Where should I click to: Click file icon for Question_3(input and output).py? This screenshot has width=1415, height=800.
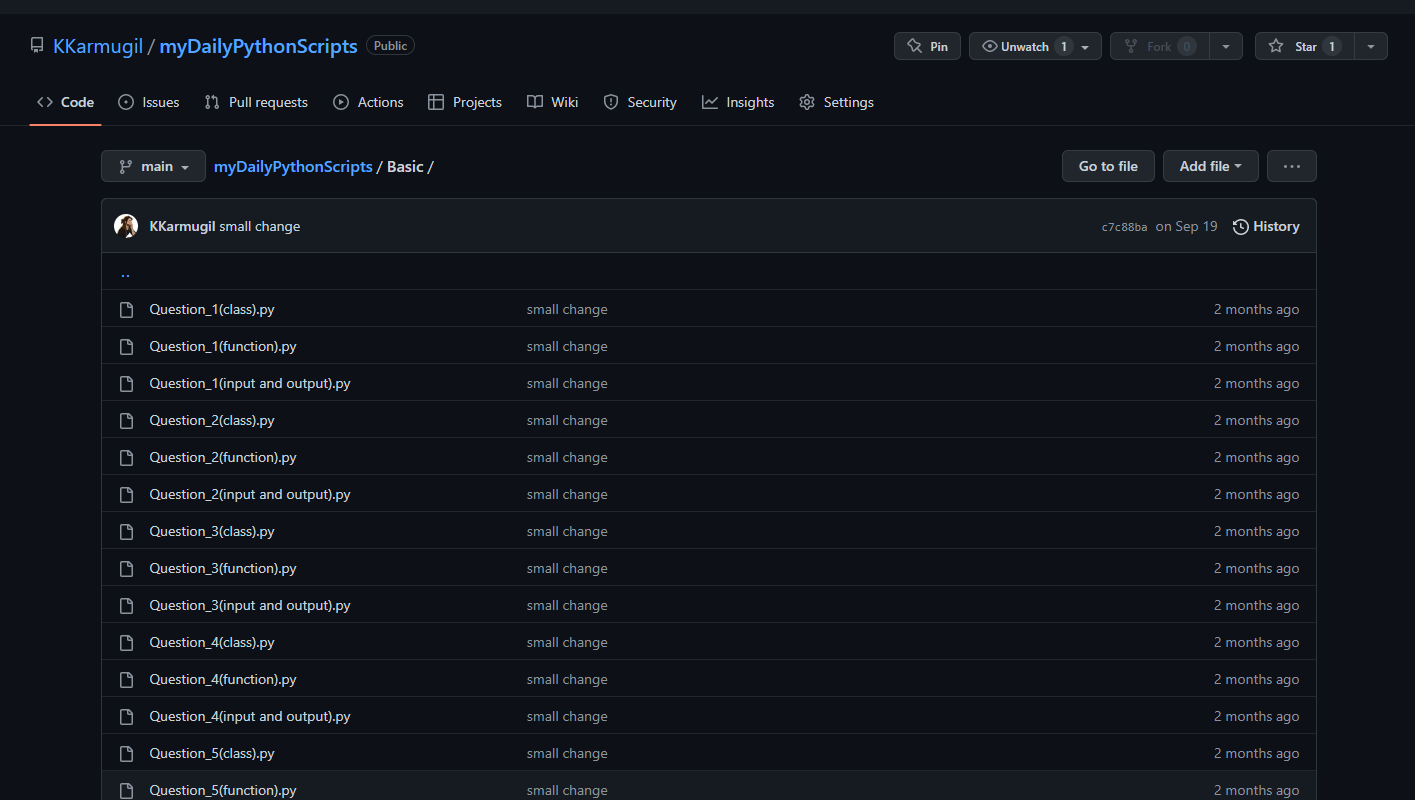(126, 605)
